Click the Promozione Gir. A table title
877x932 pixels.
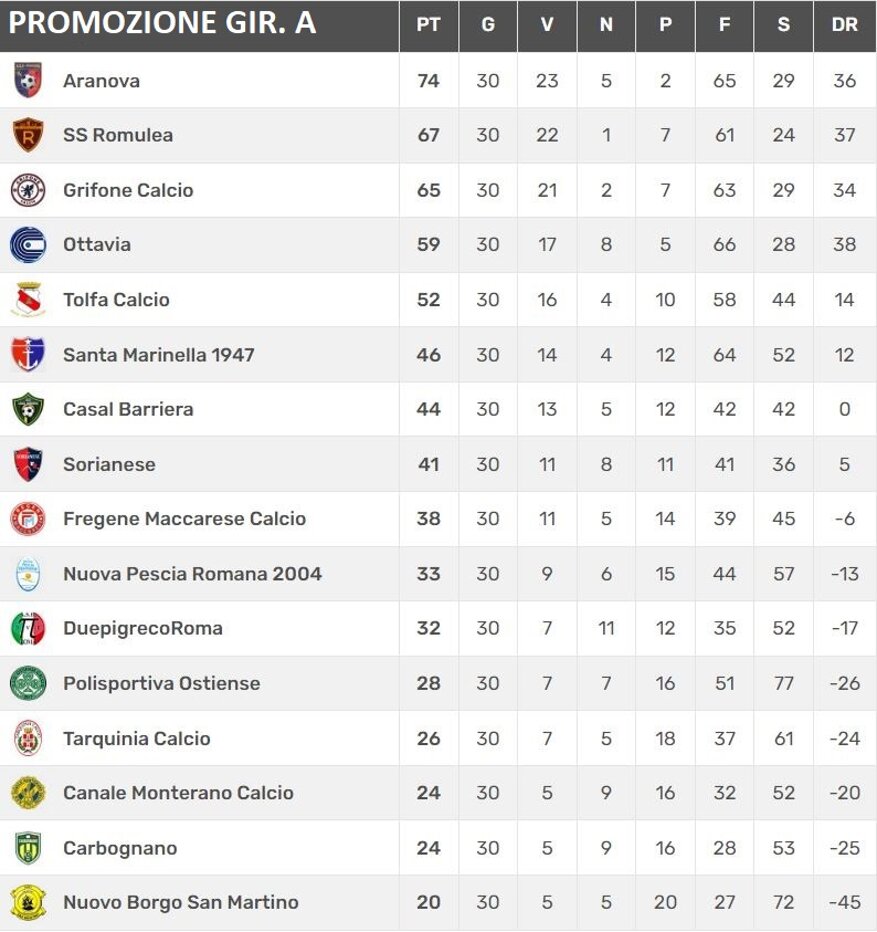click(x=162, y=23)
